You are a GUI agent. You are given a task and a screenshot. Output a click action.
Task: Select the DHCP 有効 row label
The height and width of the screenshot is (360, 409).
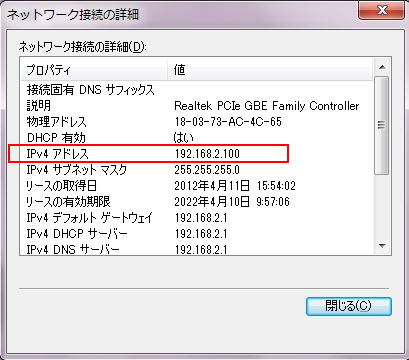[56, 138]
